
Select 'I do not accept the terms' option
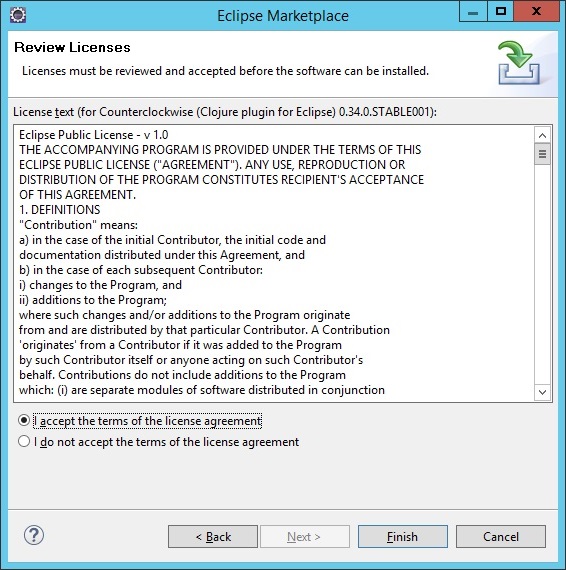tap(24, 441)
